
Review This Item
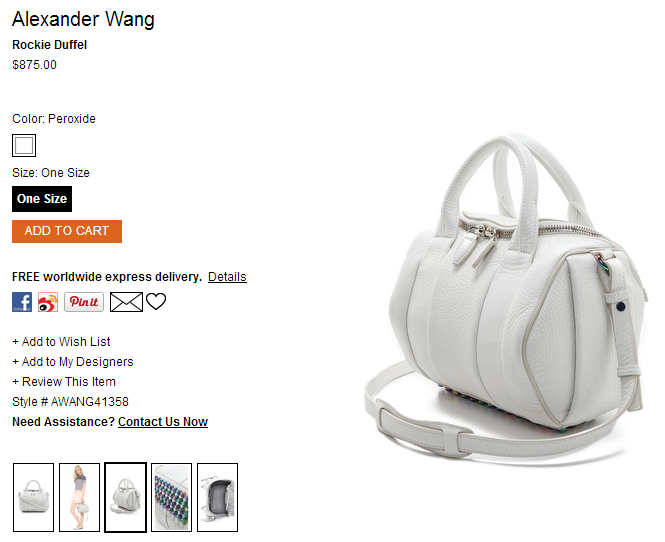[64, 382]
